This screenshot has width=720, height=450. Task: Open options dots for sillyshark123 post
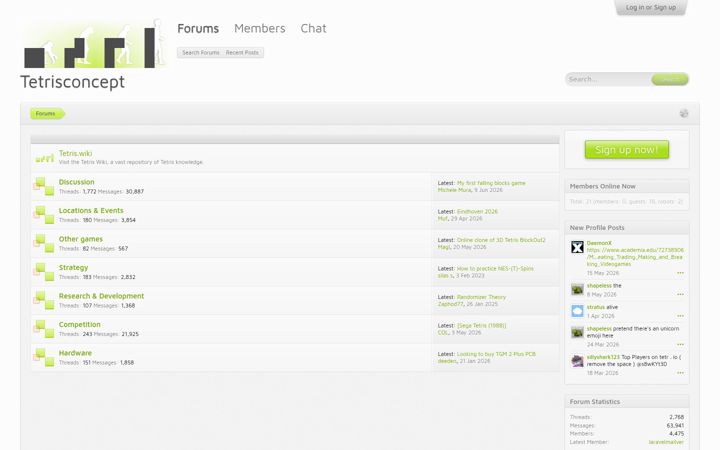(680, 373)
